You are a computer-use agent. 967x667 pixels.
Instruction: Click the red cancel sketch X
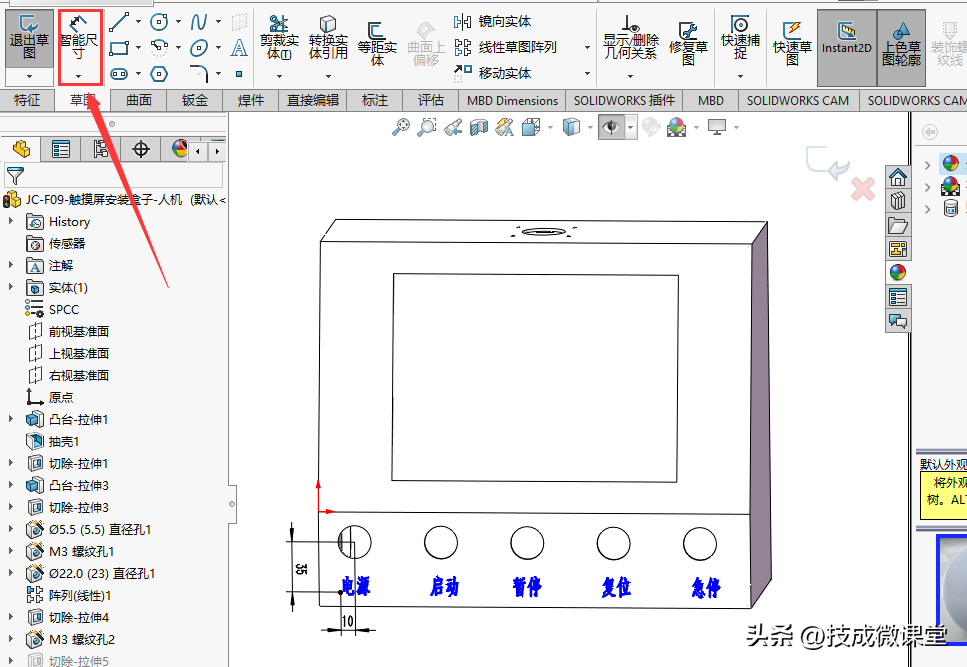[x=863, y=189]
